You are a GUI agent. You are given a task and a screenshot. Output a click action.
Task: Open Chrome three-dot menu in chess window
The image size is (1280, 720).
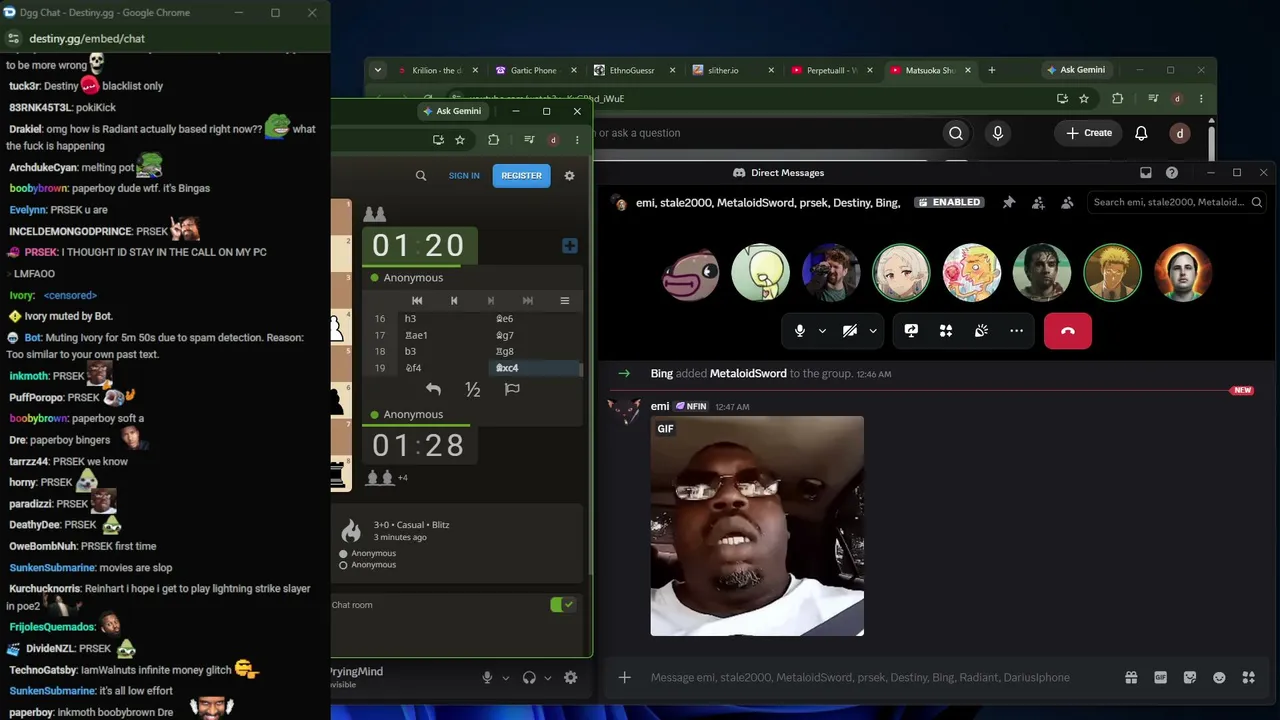(x=577, y=140)
